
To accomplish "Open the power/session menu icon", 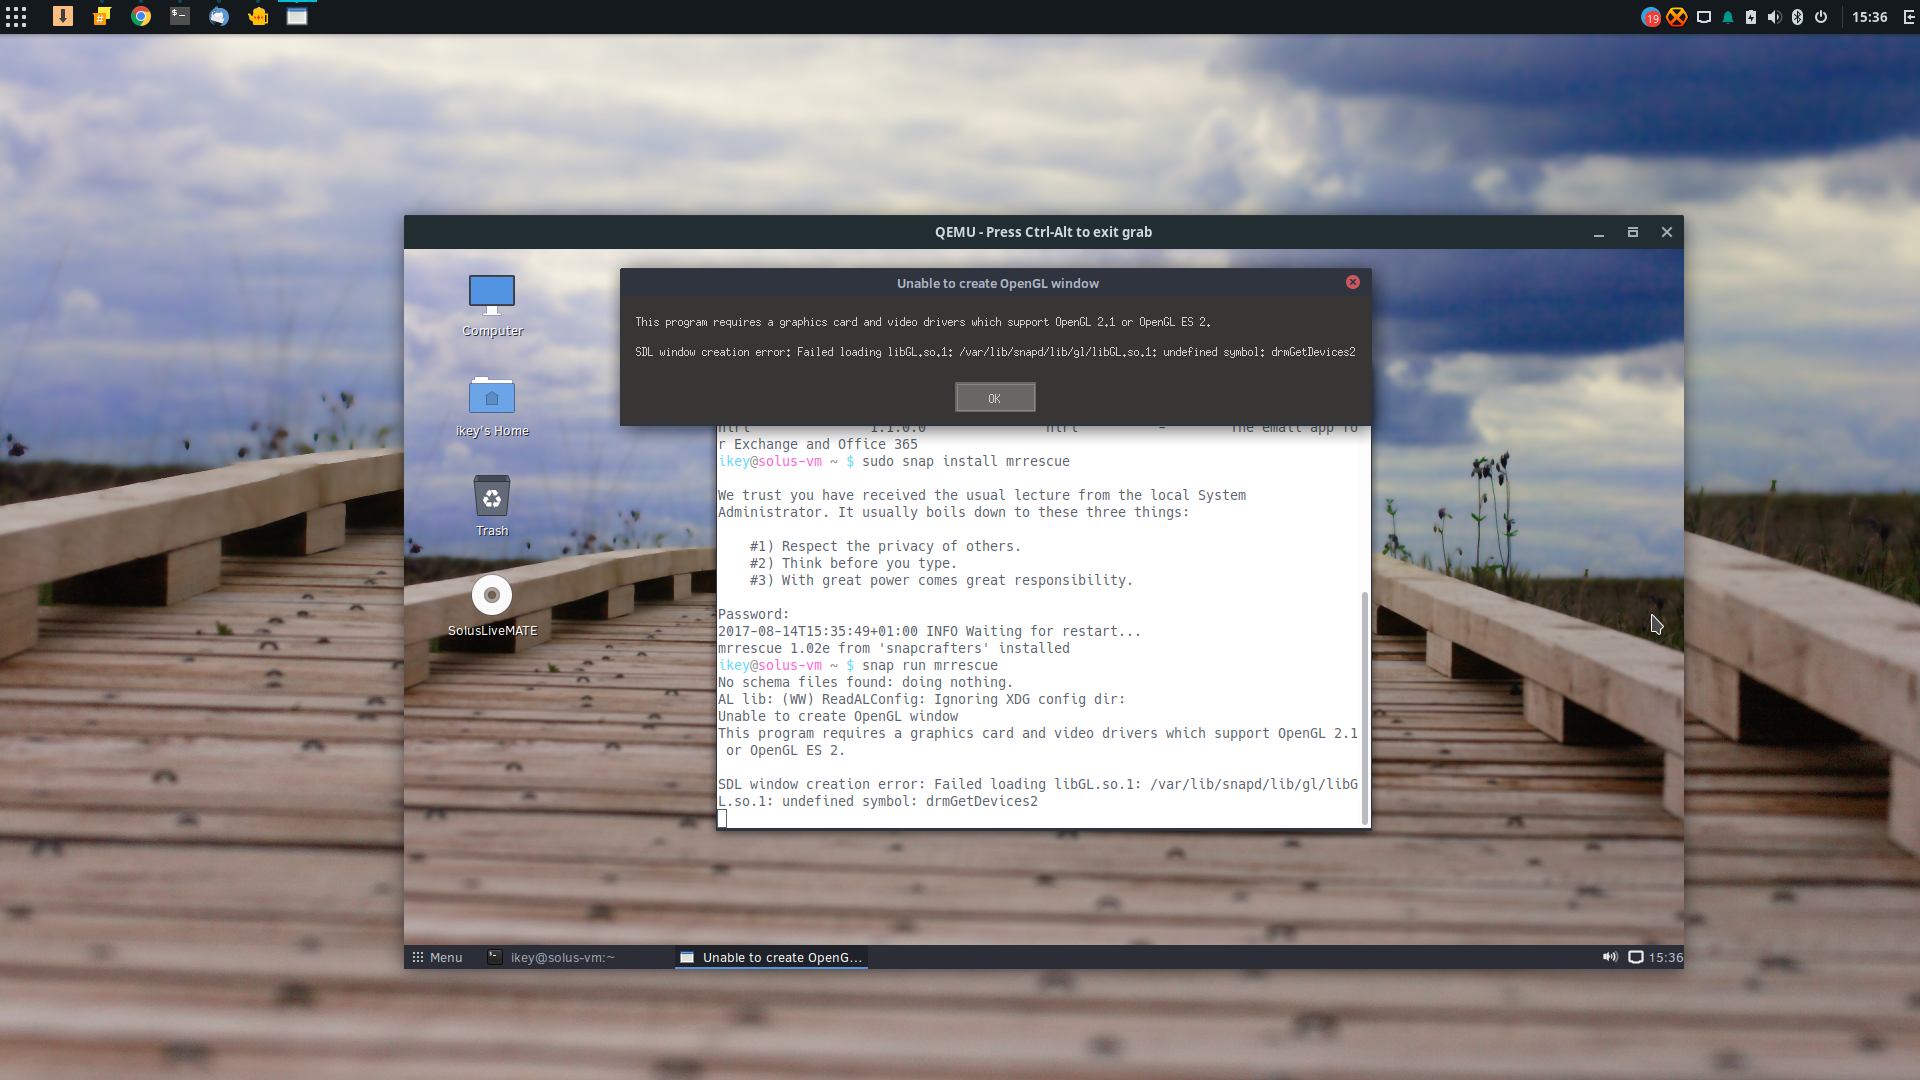I will click(1821, 17).
